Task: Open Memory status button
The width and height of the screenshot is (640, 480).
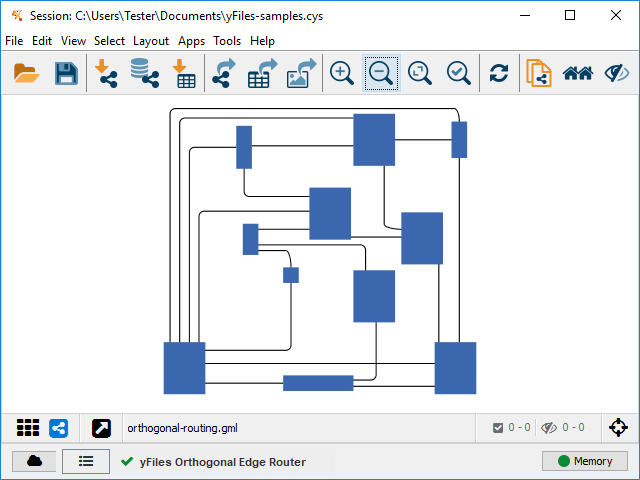Action: pos(584,461)
